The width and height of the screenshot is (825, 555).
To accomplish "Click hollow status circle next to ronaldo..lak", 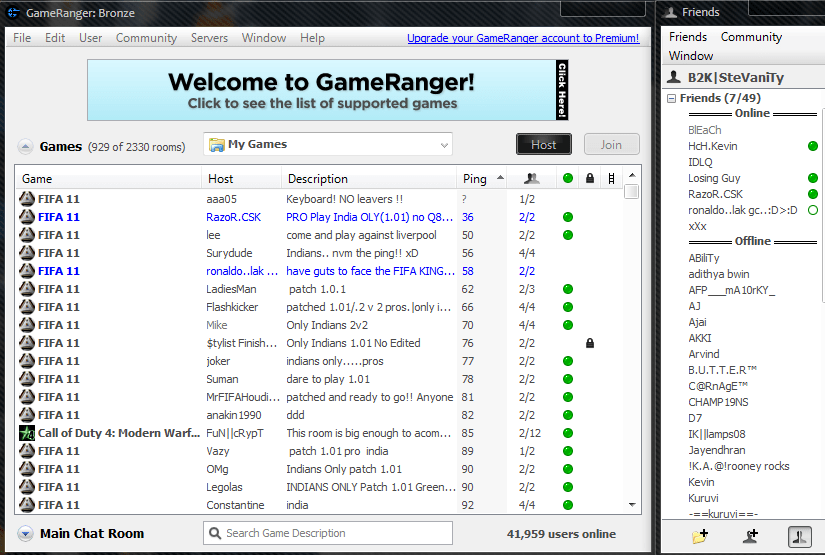I will click(x=813, y=210).
